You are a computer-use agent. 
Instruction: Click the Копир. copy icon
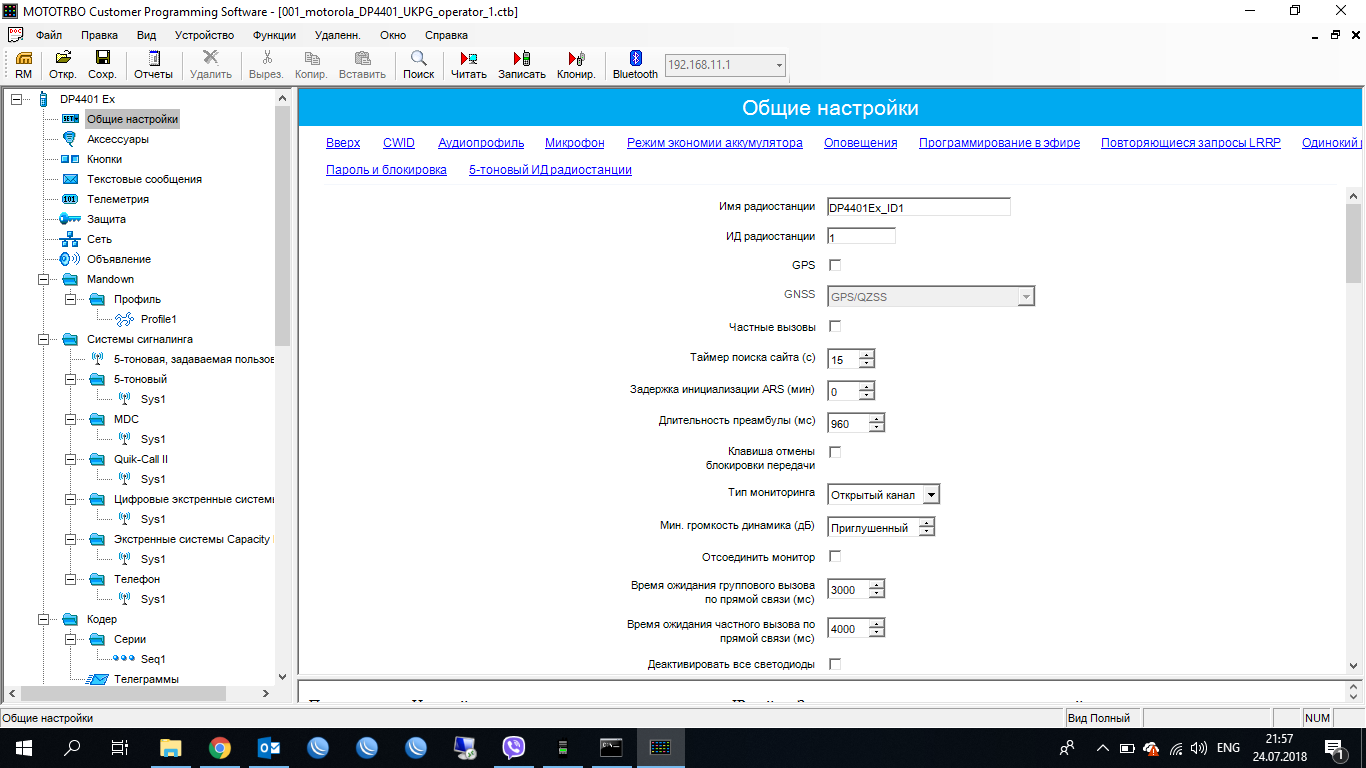point(312,65)
